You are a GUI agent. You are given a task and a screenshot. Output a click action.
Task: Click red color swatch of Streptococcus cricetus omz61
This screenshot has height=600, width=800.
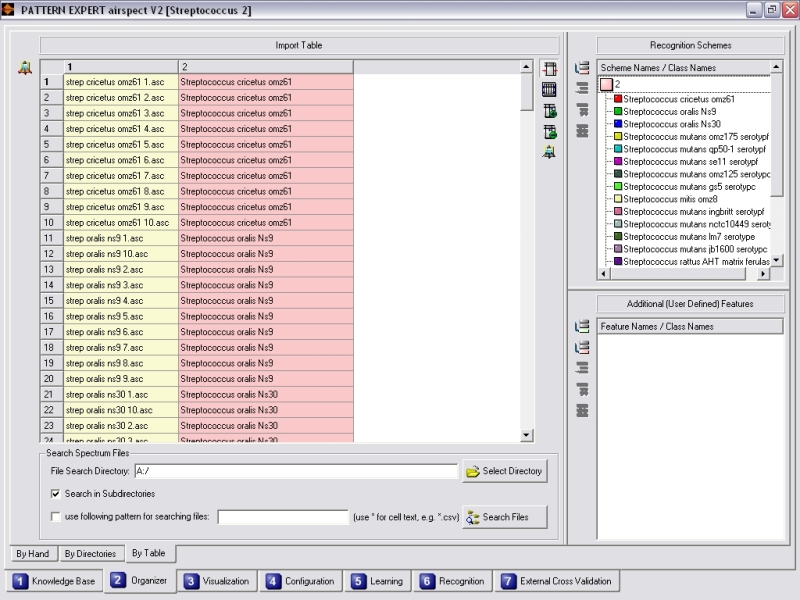[619, 99]
